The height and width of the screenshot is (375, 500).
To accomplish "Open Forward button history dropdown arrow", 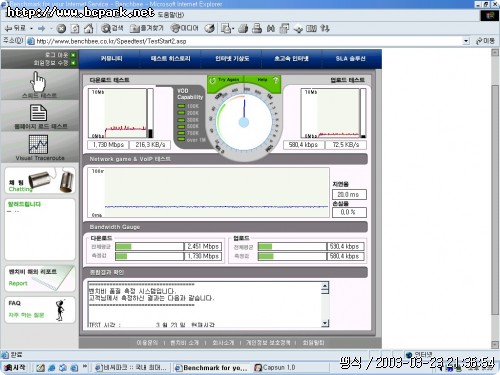I will [51, 29].
